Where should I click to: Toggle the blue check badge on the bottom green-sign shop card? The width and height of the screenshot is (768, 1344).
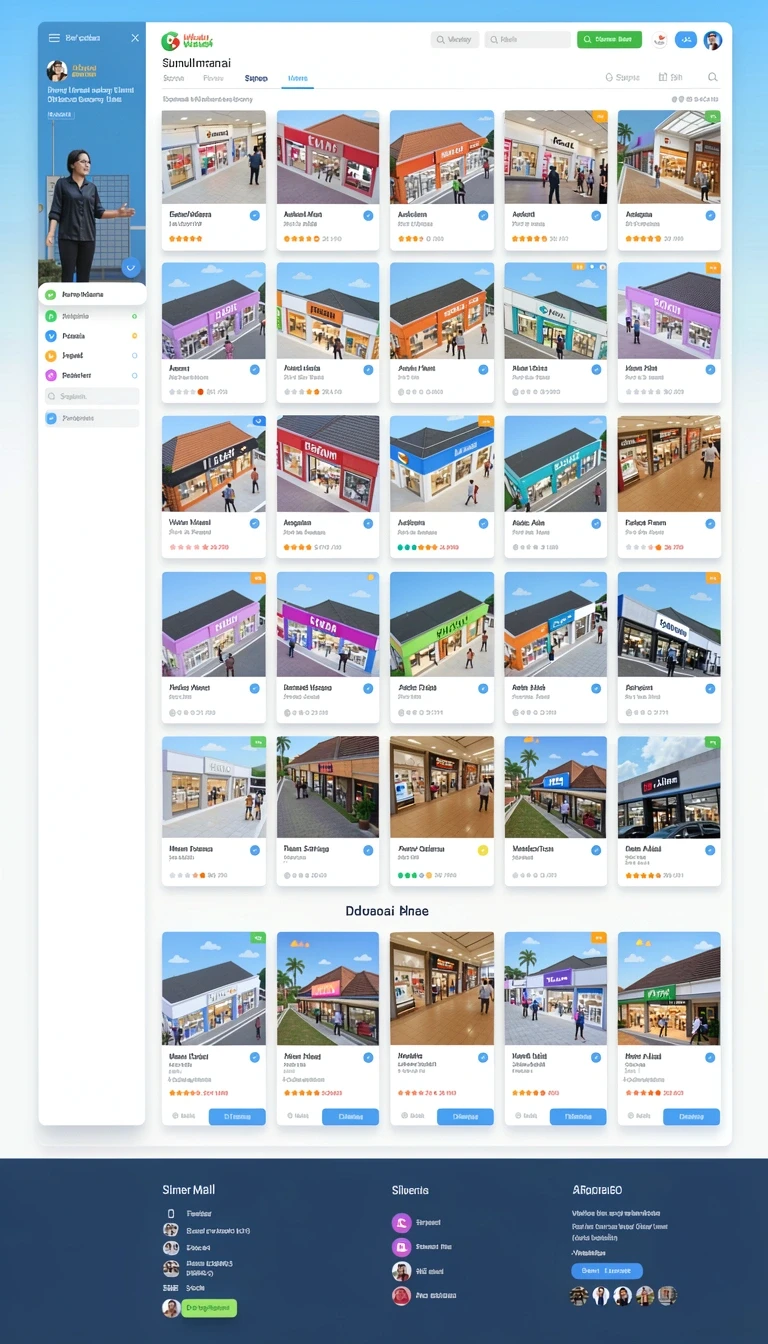710,1057
